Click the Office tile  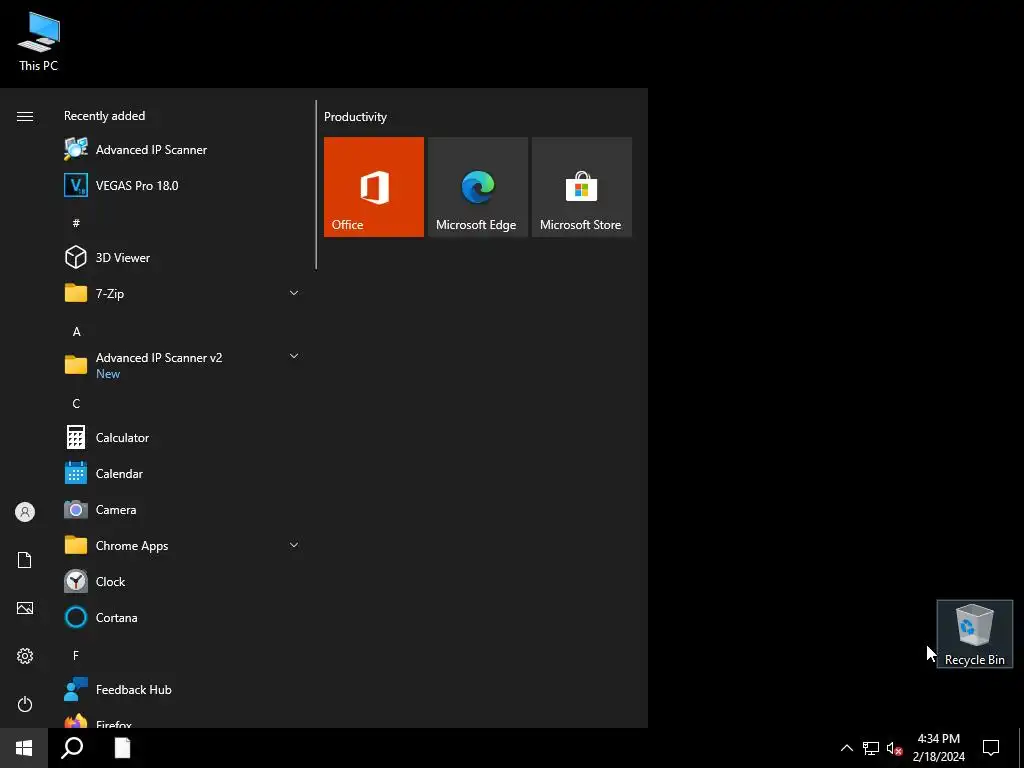point(374,187)
